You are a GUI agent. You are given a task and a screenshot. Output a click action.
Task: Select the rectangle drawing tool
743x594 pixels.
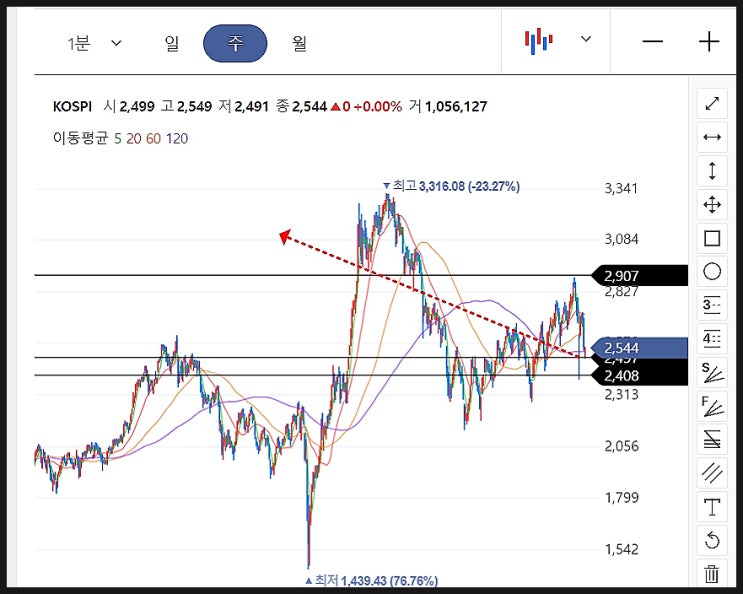click(712, 238)
